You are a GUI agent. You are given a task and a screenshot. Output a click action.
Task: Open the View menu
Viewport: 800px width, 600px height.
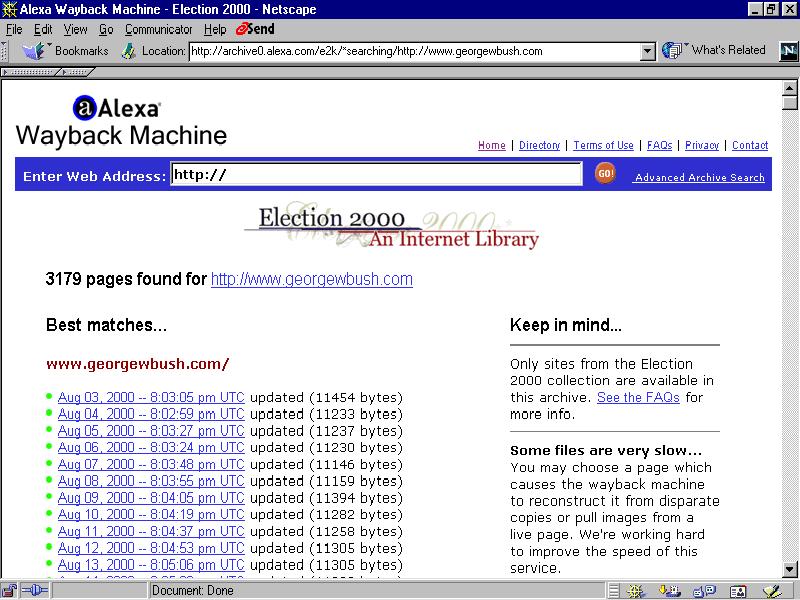(x=76, y=30)
